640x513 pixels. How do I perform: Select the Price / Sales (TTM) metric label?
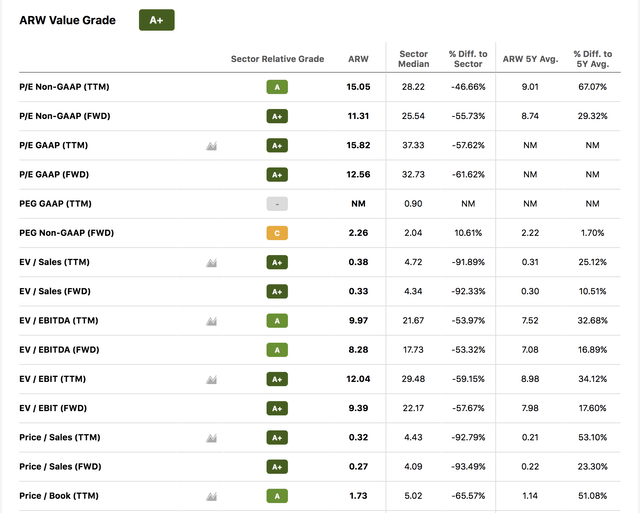pos(60,437)
